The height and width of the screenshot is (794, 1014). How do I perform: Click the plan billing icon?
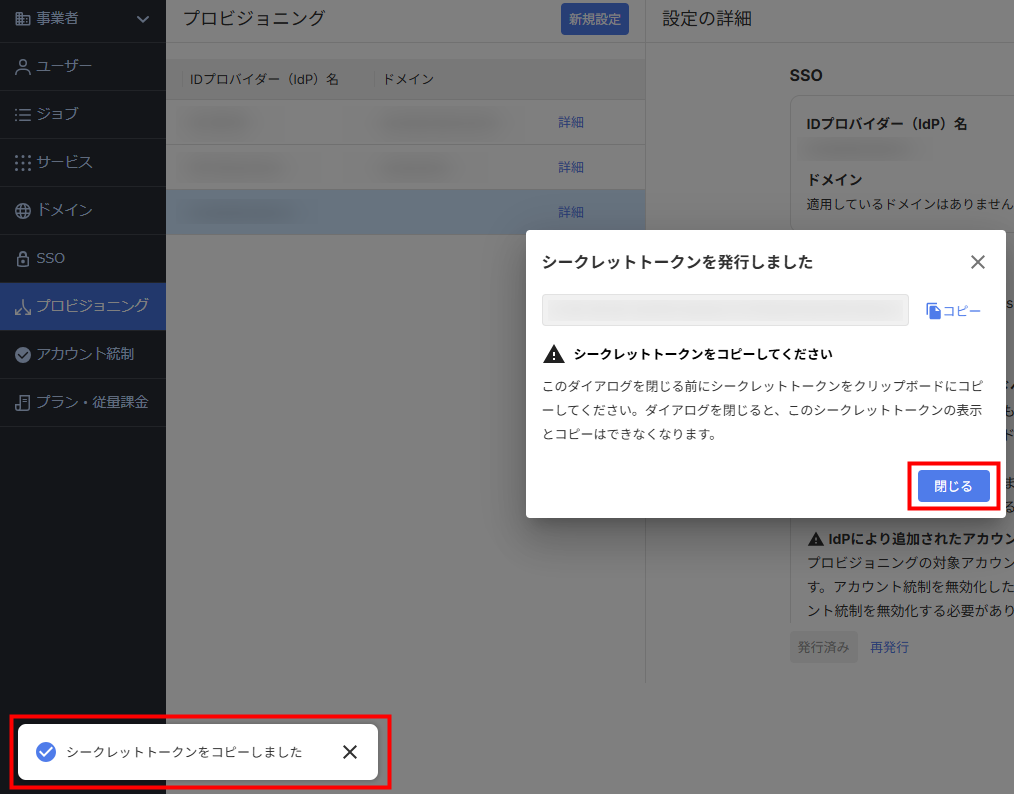pos(23,403)
